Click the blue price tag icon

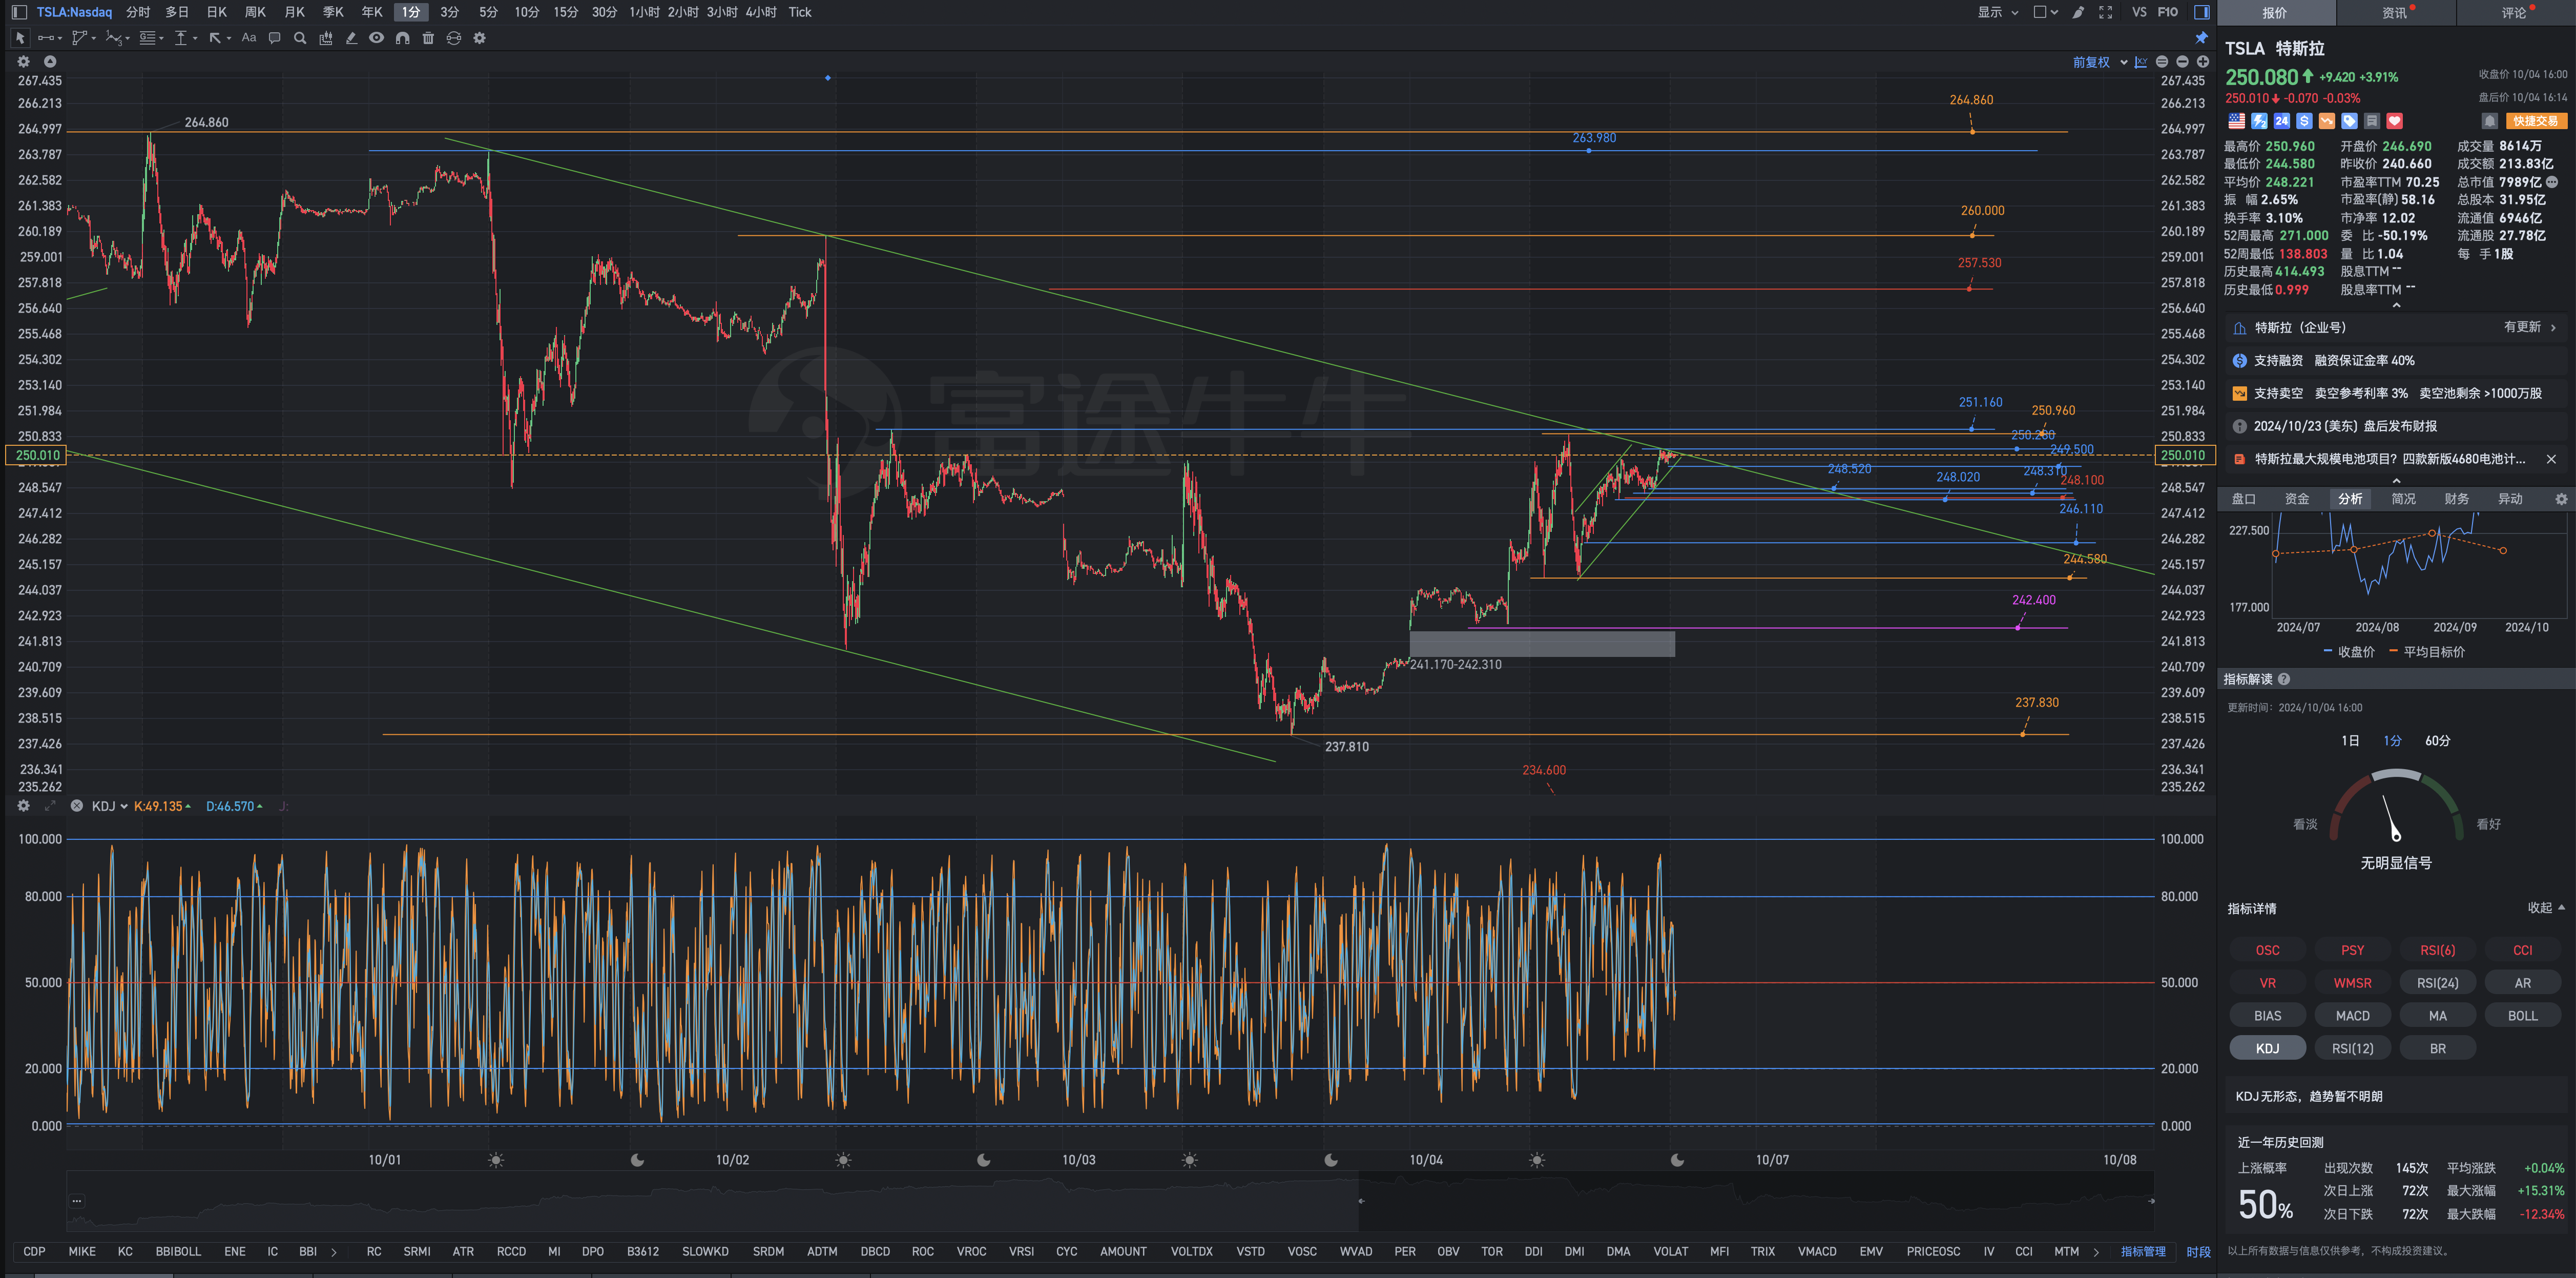2350,121
